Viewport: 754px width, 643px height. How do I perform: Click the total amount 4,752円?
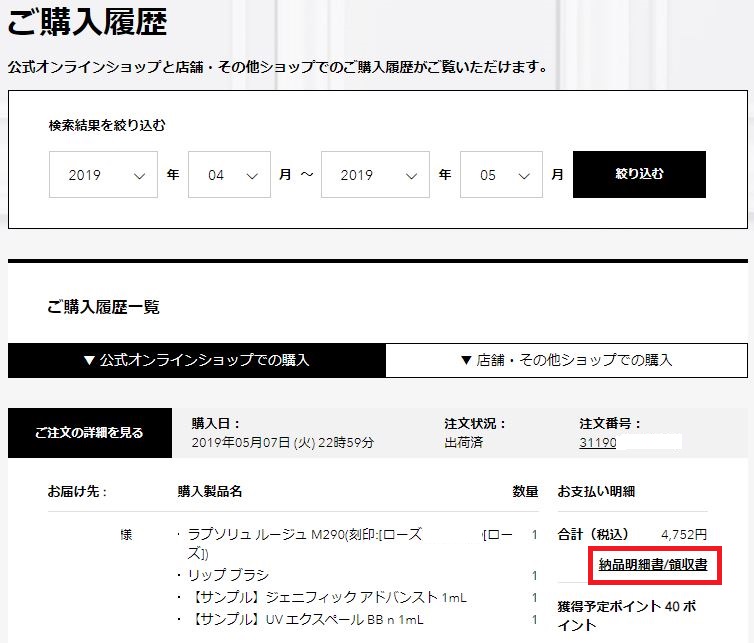tap(683, 534)
